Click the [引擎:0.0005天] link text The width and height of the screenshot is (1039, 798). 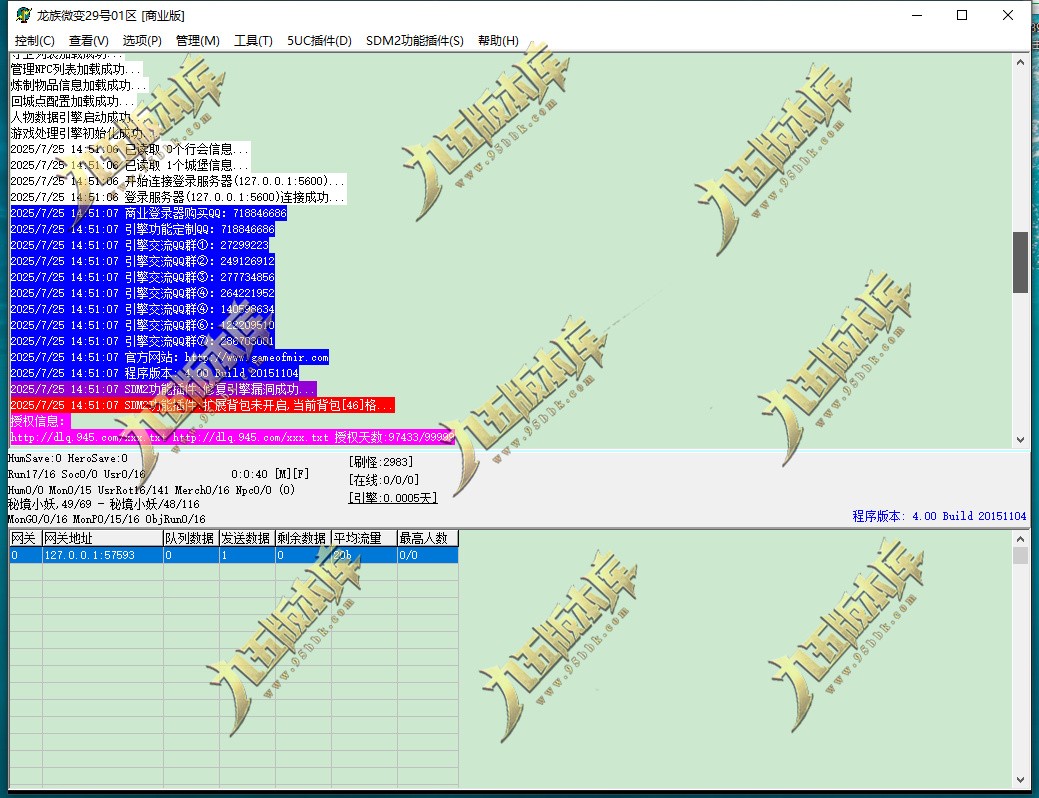tap(393, 498)
